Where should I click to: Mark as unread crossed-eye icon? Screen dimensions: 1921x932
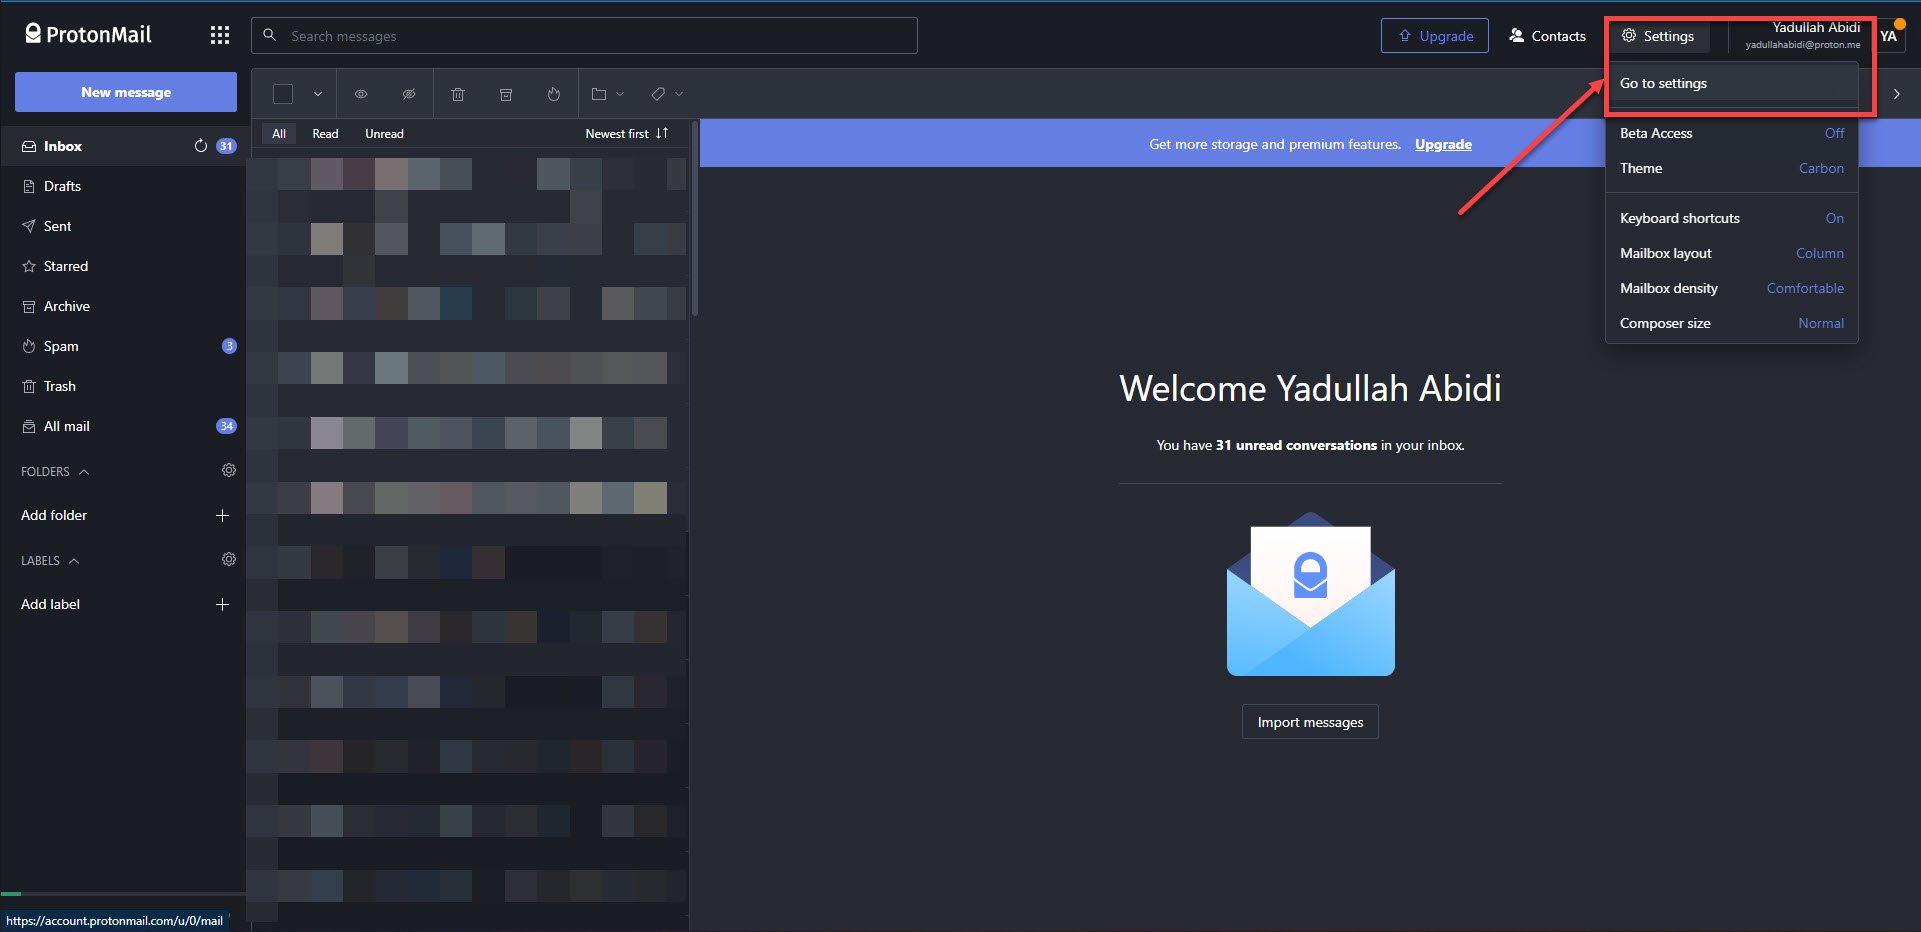[x=409, y=94]
